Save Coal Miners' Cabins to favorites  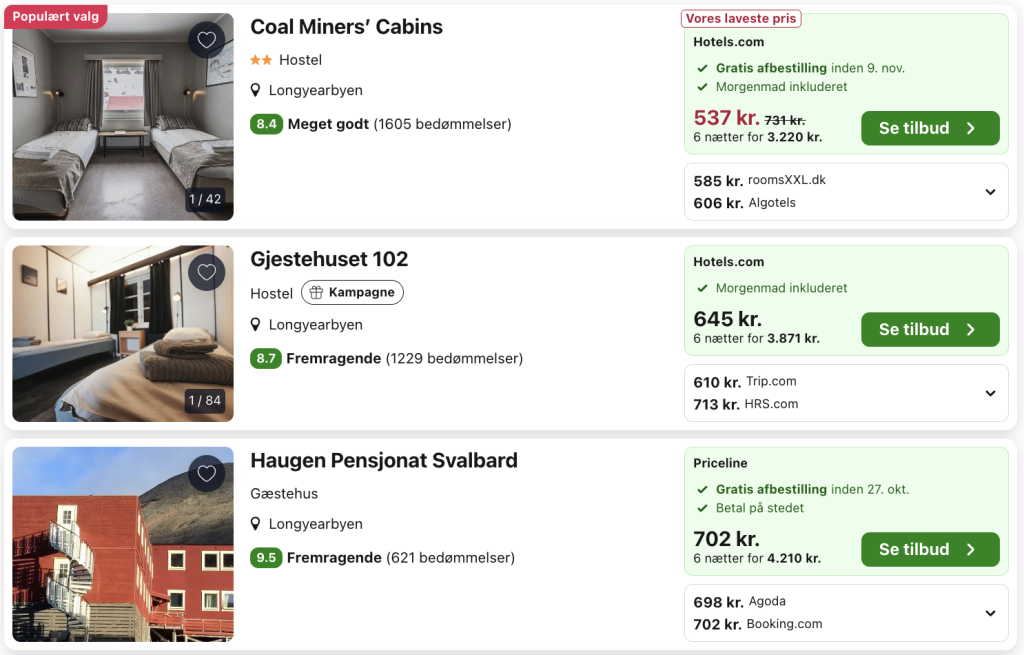(x=206, y=40)
